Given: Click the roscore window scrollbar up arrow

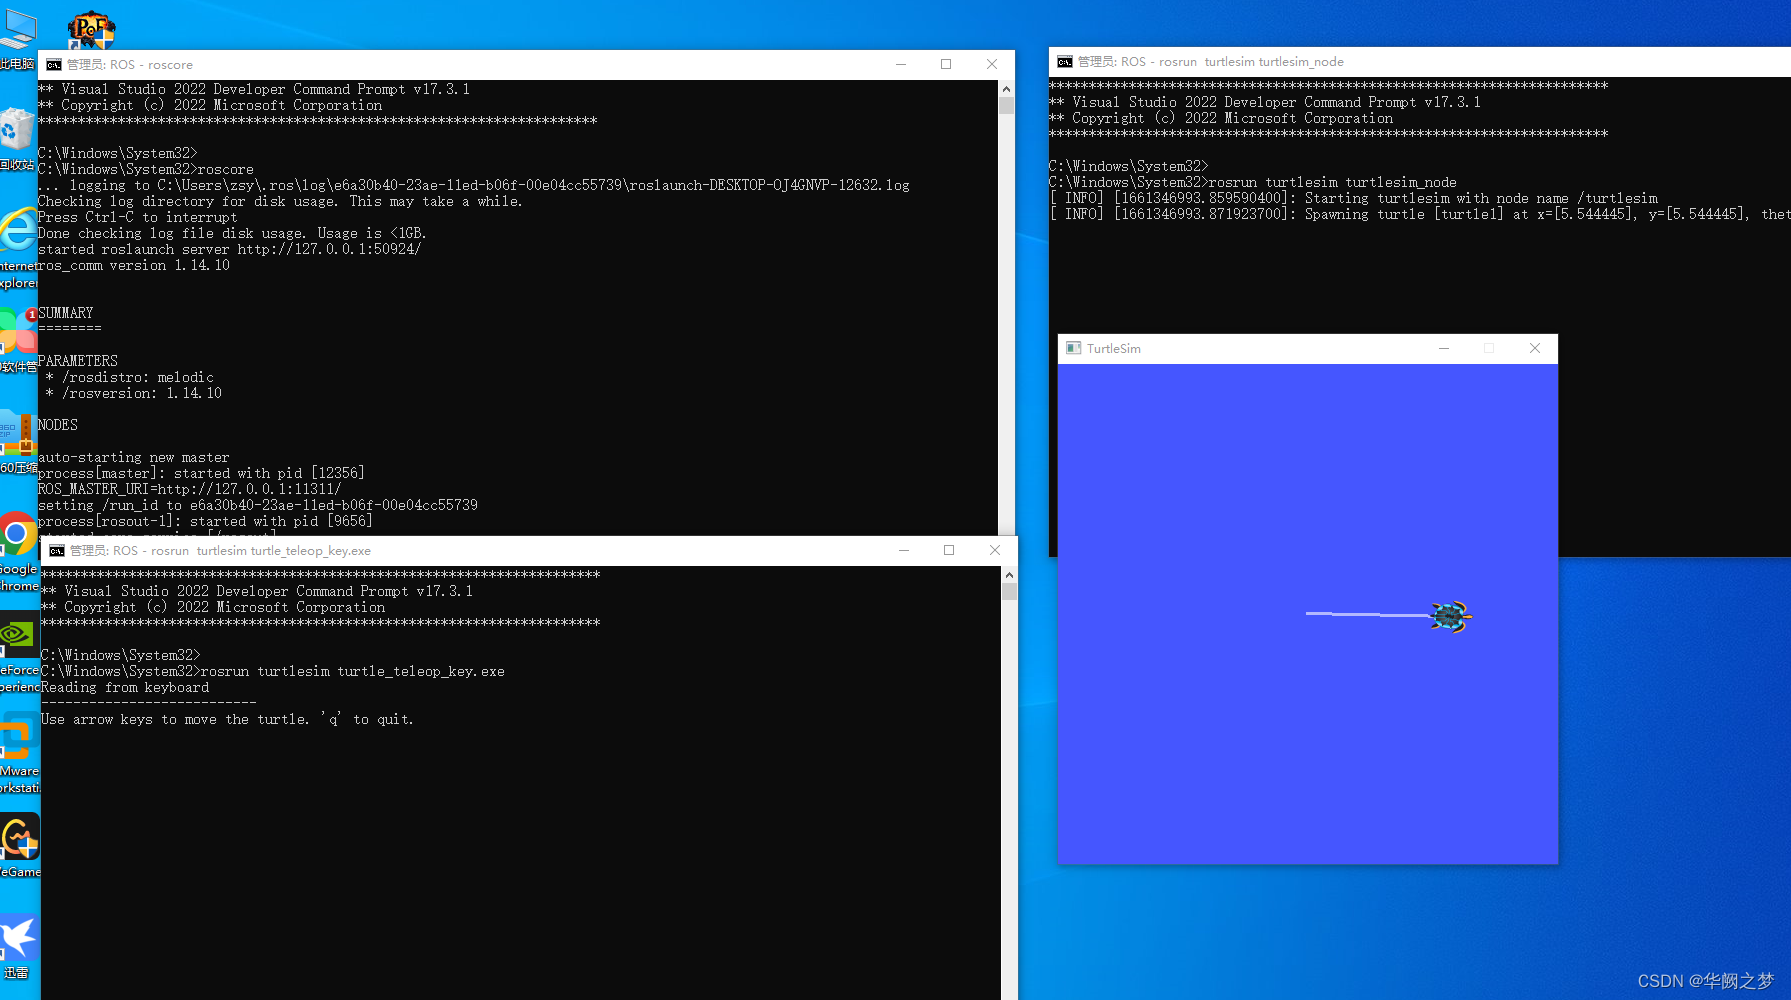Looking at the screenshot, I should click(x=1006, y=89).
